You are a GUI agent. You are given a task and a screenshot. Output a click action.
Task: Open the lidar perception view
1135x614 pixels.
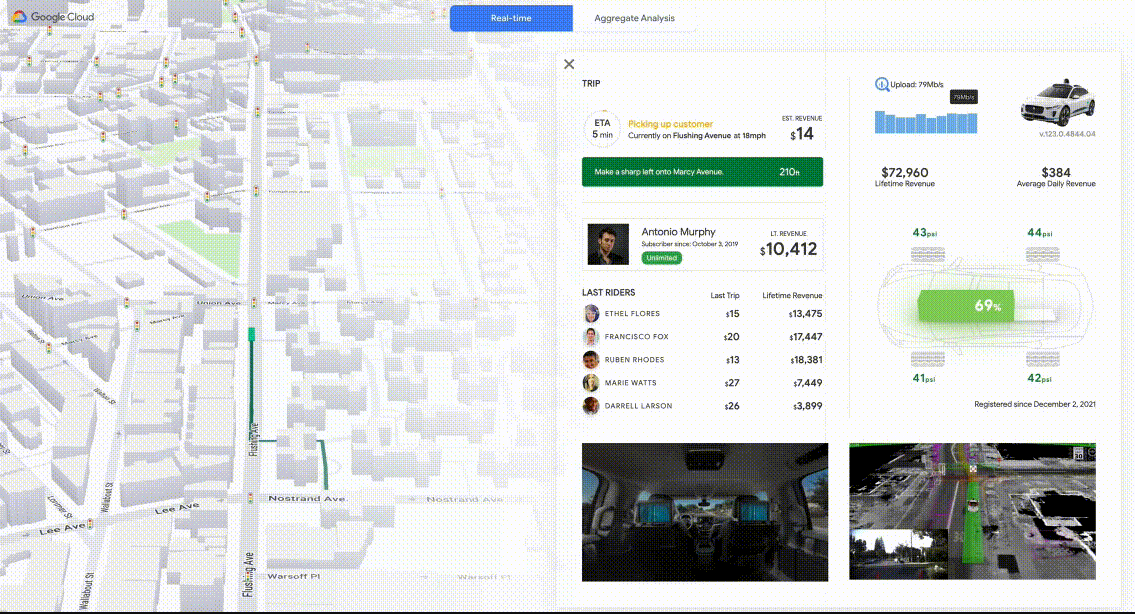click(x=971, y=511)
